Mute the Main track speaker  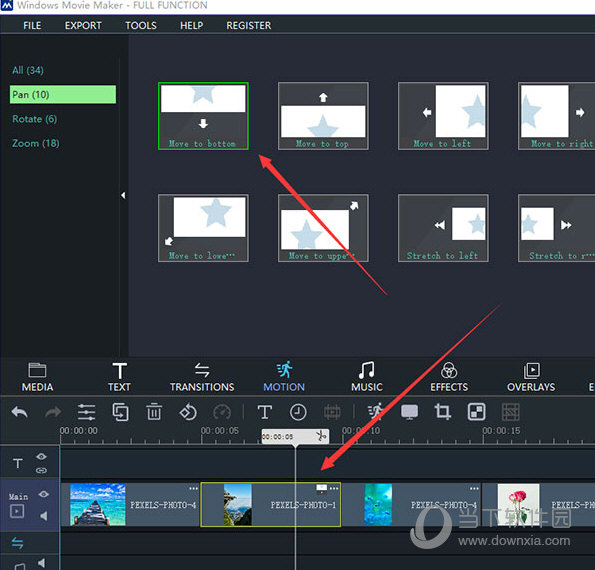(x=44, y=516)
